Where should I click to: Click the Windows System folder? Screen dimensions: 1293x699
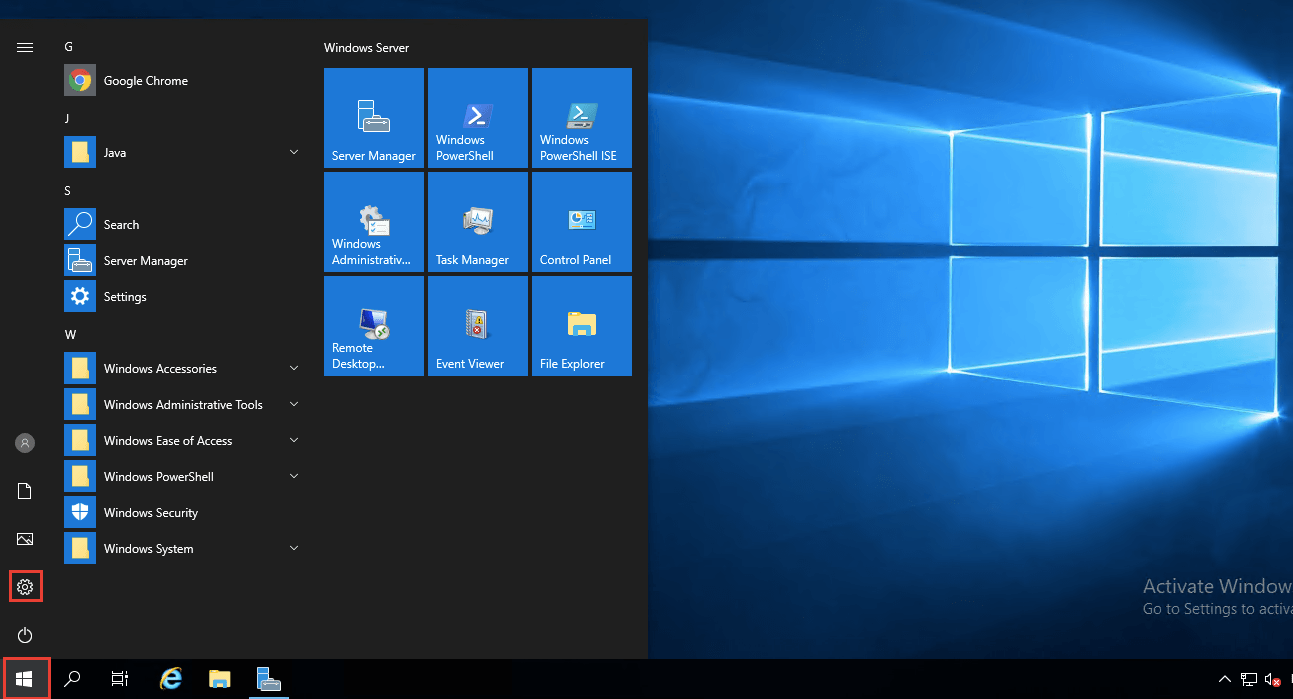(x=184, y=549)
